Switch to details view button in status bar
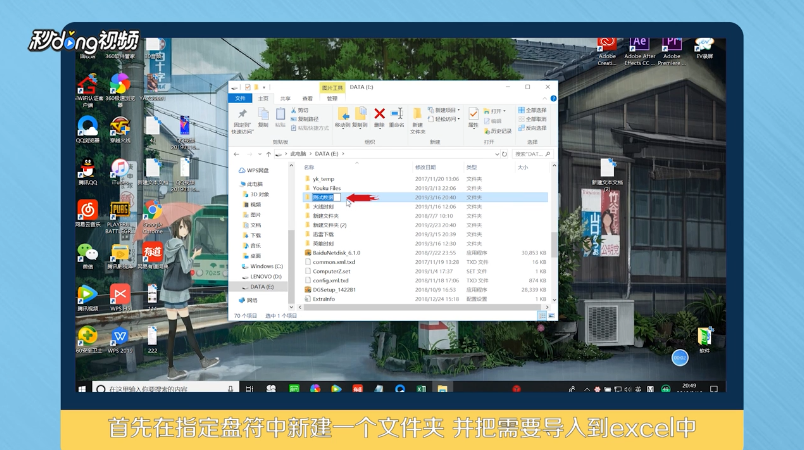 click(x=542, y=316)
